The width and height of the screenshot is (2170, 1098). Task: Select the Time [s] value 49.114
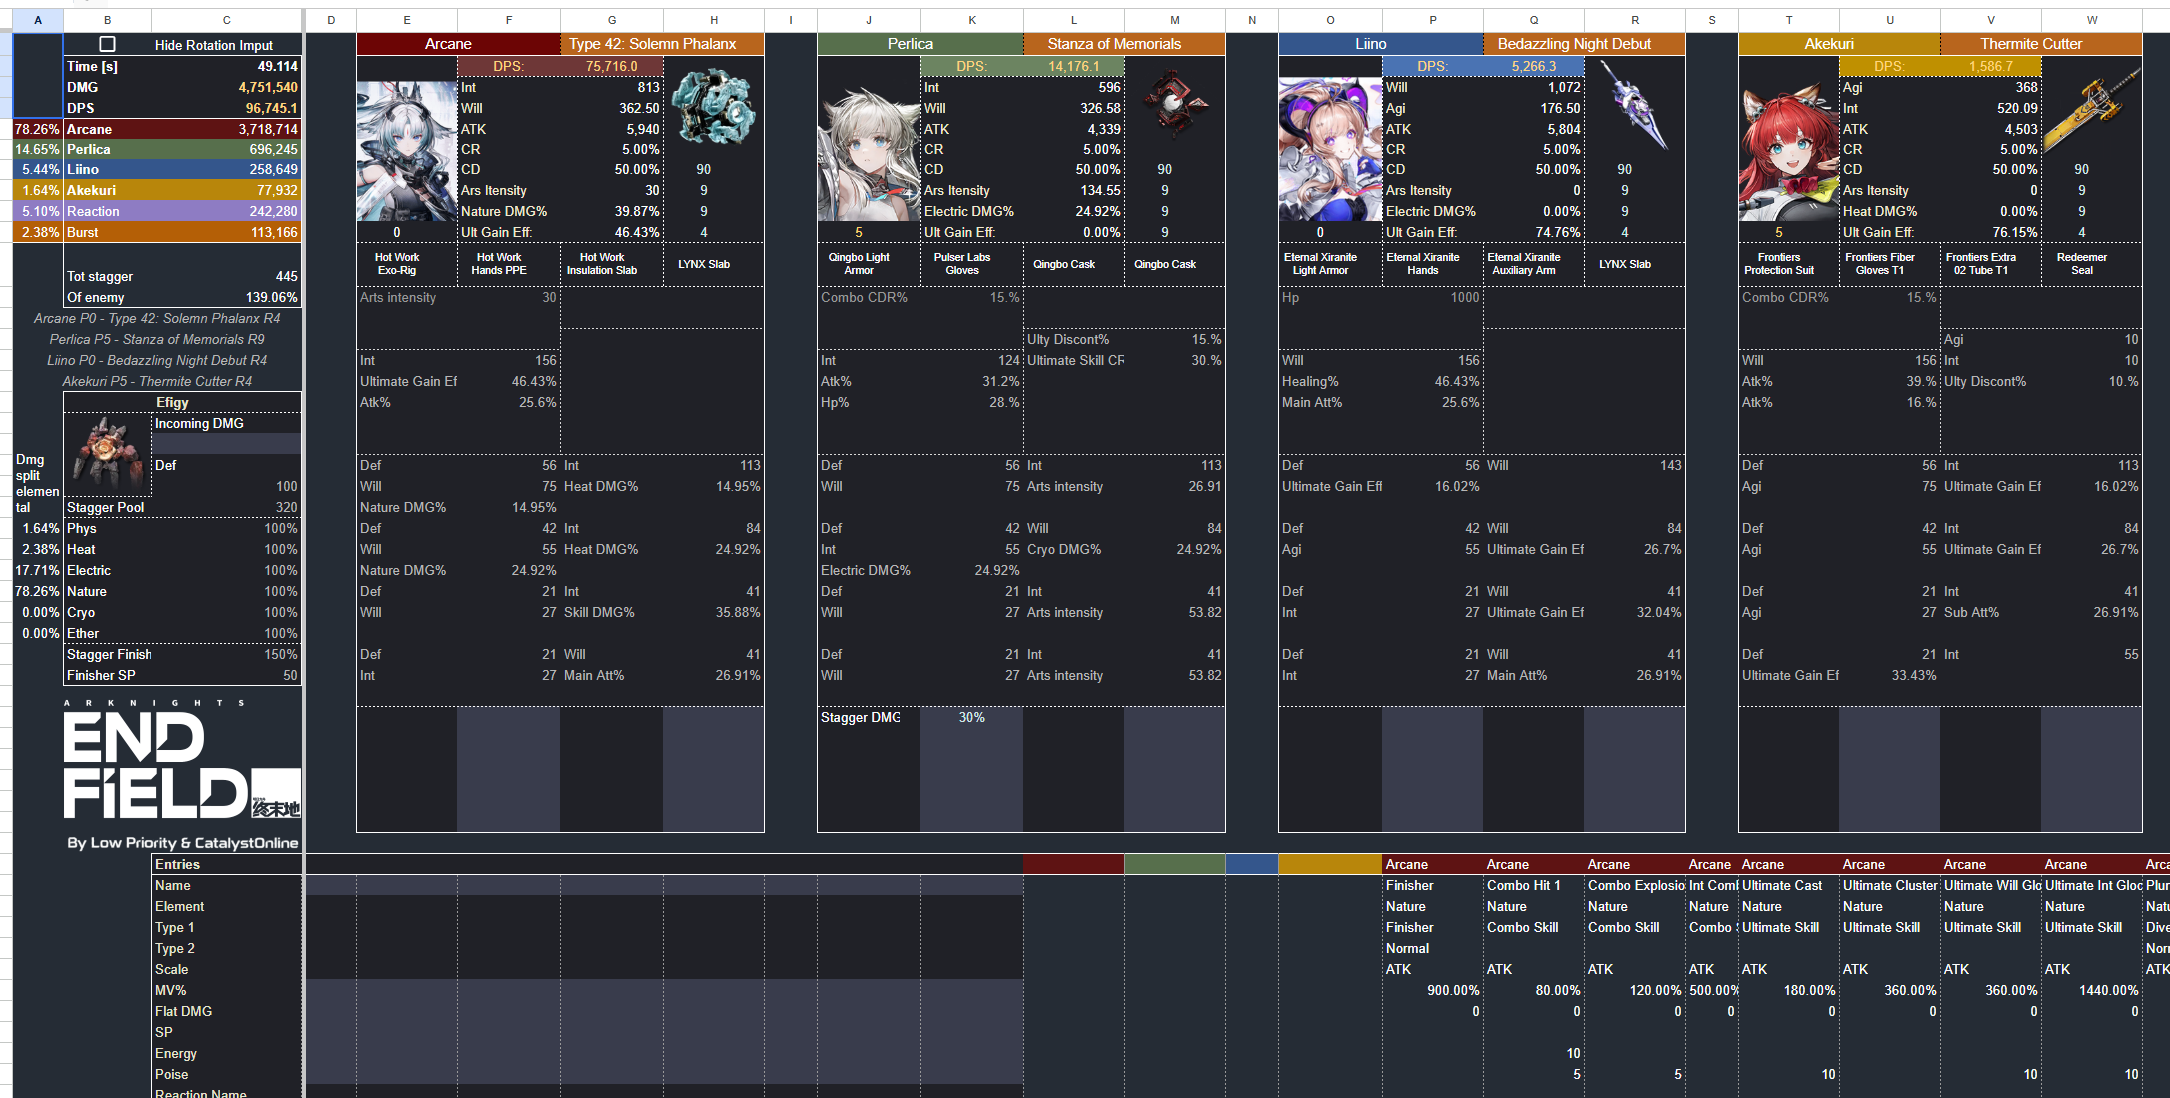point(277,66)
